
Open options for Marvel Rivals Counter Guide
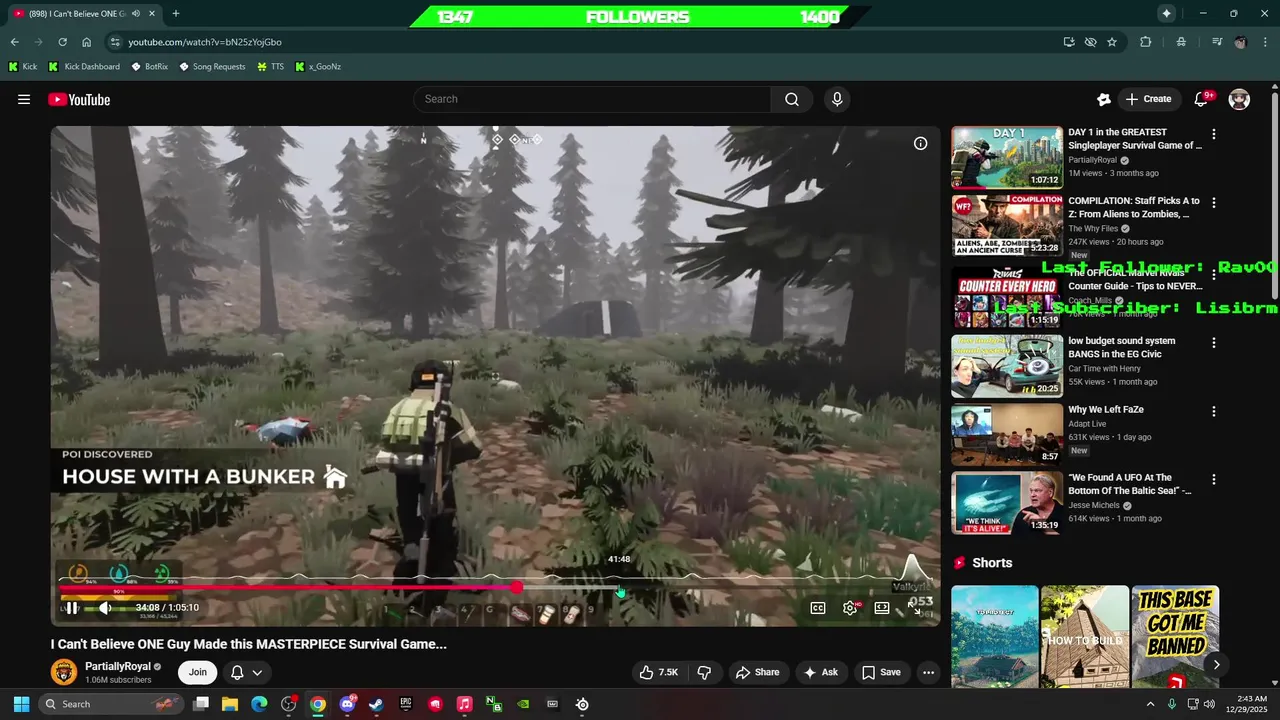coord(1214,273)
